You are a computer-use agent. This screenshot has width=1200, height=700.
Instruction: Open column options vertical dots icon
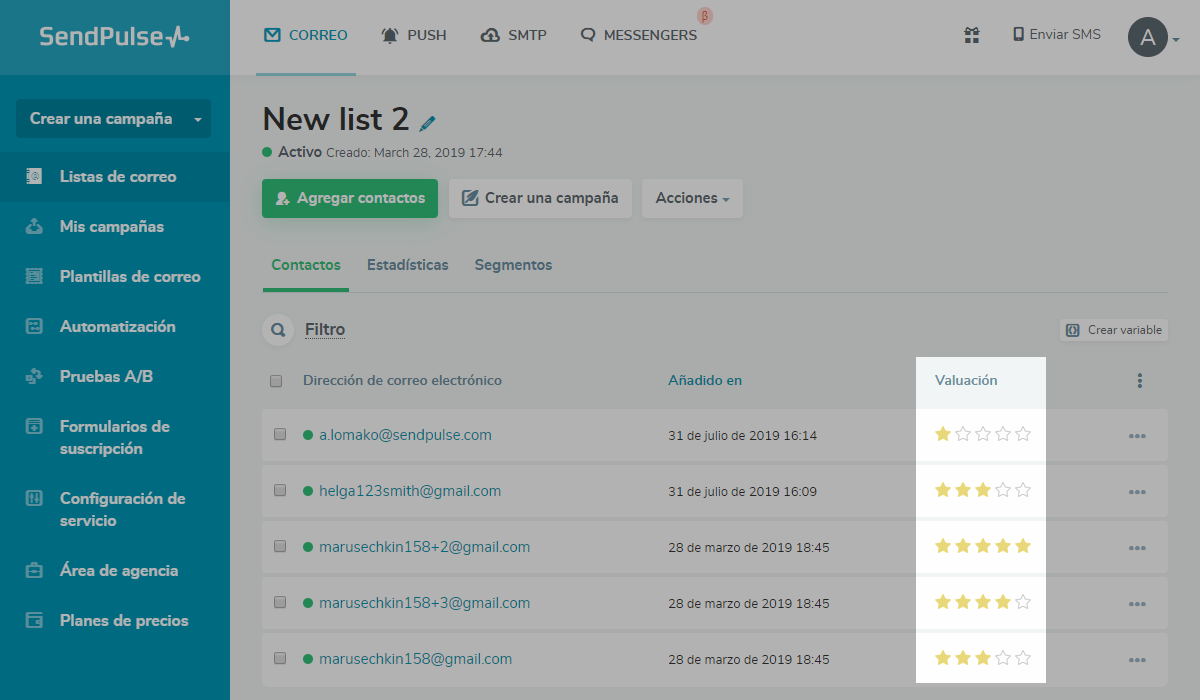1139,381
